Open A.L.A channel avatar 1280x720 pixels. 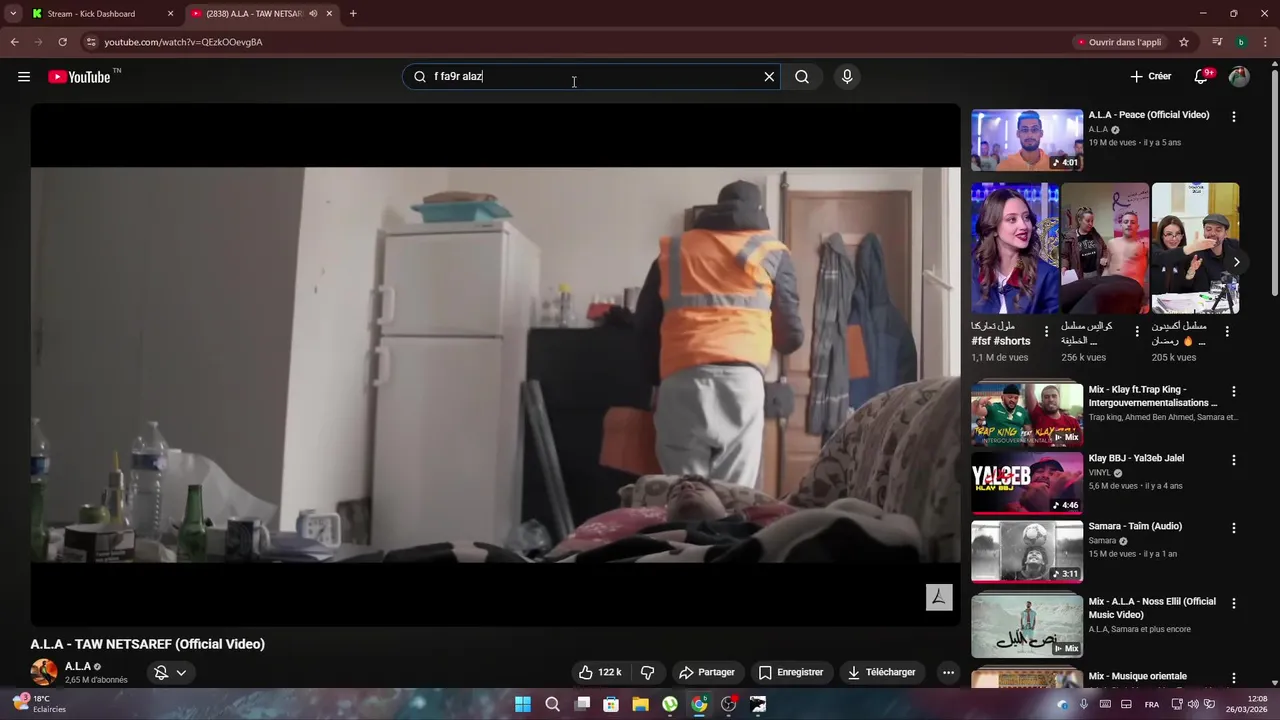tap(44, 672)
